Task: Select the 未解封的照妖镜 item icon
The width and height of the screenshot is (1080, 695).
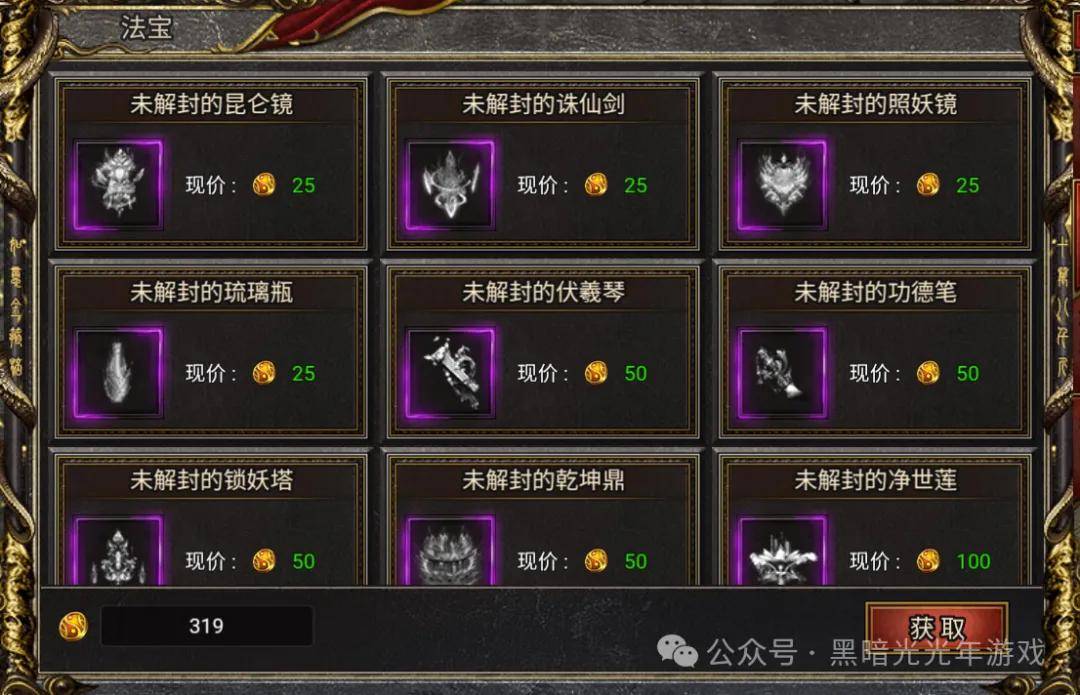Action: click(x=782, y=185)
